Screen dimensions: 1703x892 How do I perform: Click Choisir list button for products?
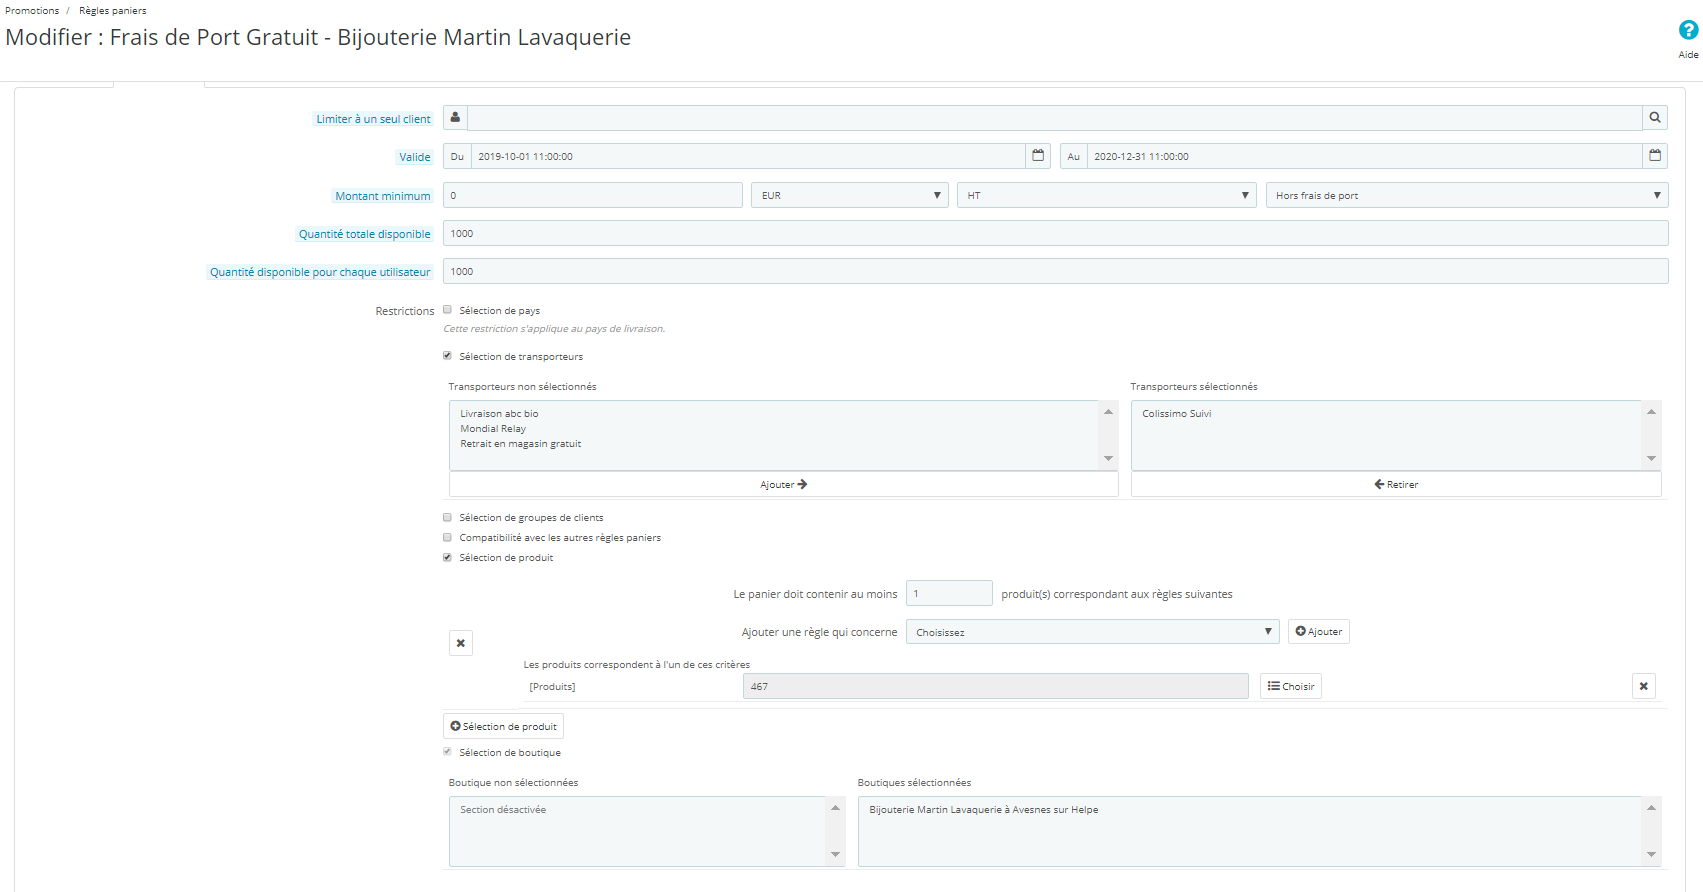click(1291, 686)
